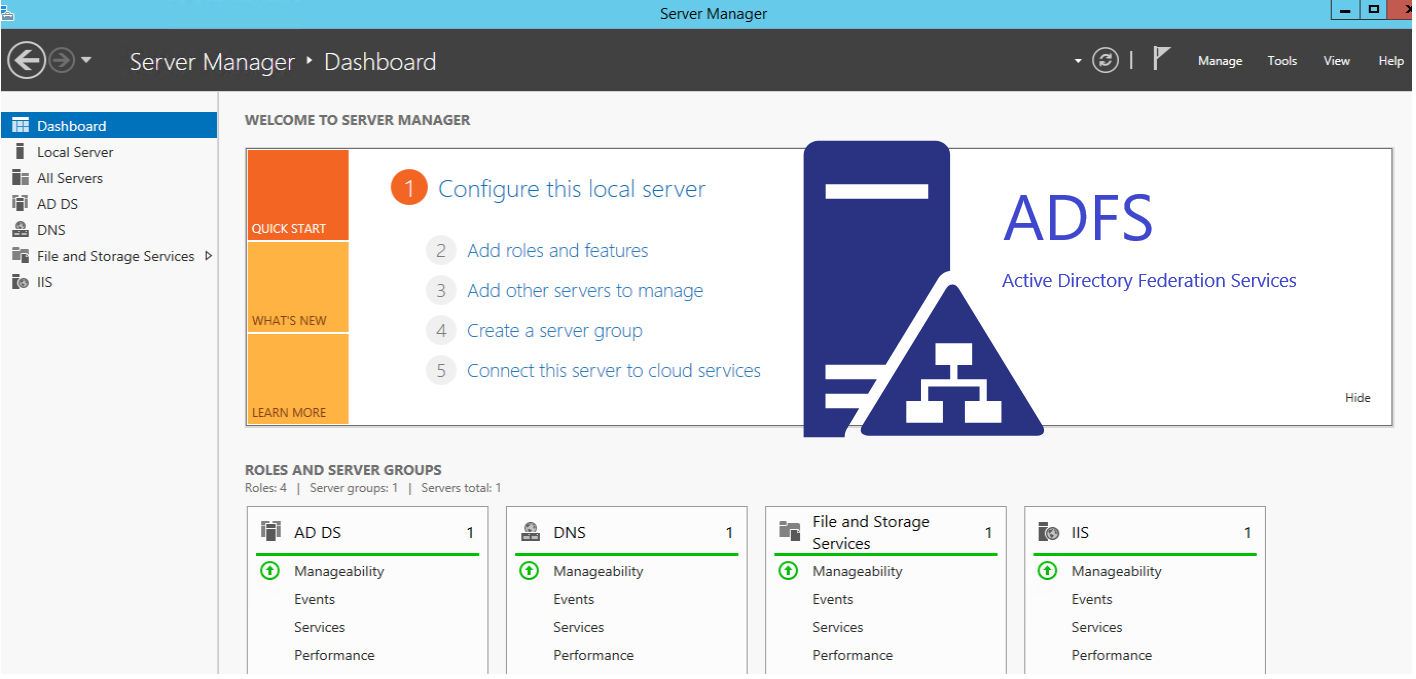The image size is (1416, 679).
Task: Click the Forward navigation arrow button
Action: pos(62,61)
